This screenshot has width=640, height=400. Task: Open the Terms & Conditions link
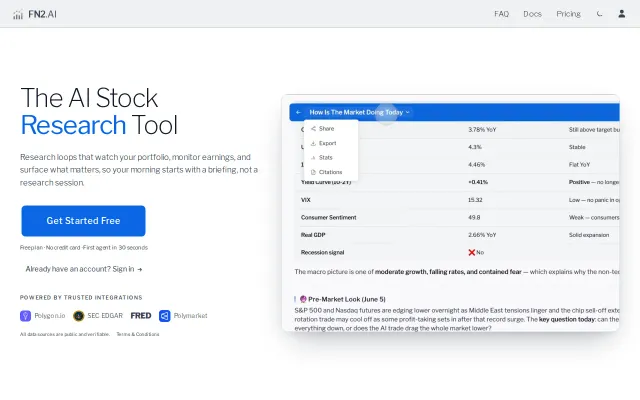[x=138, y=334]
